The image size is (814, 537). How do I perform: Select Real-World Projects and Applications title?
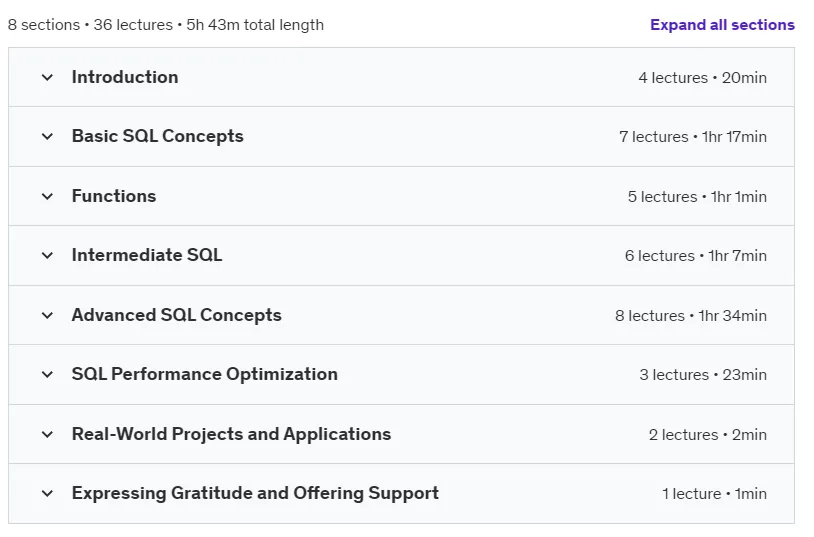(x=231, y=434)
